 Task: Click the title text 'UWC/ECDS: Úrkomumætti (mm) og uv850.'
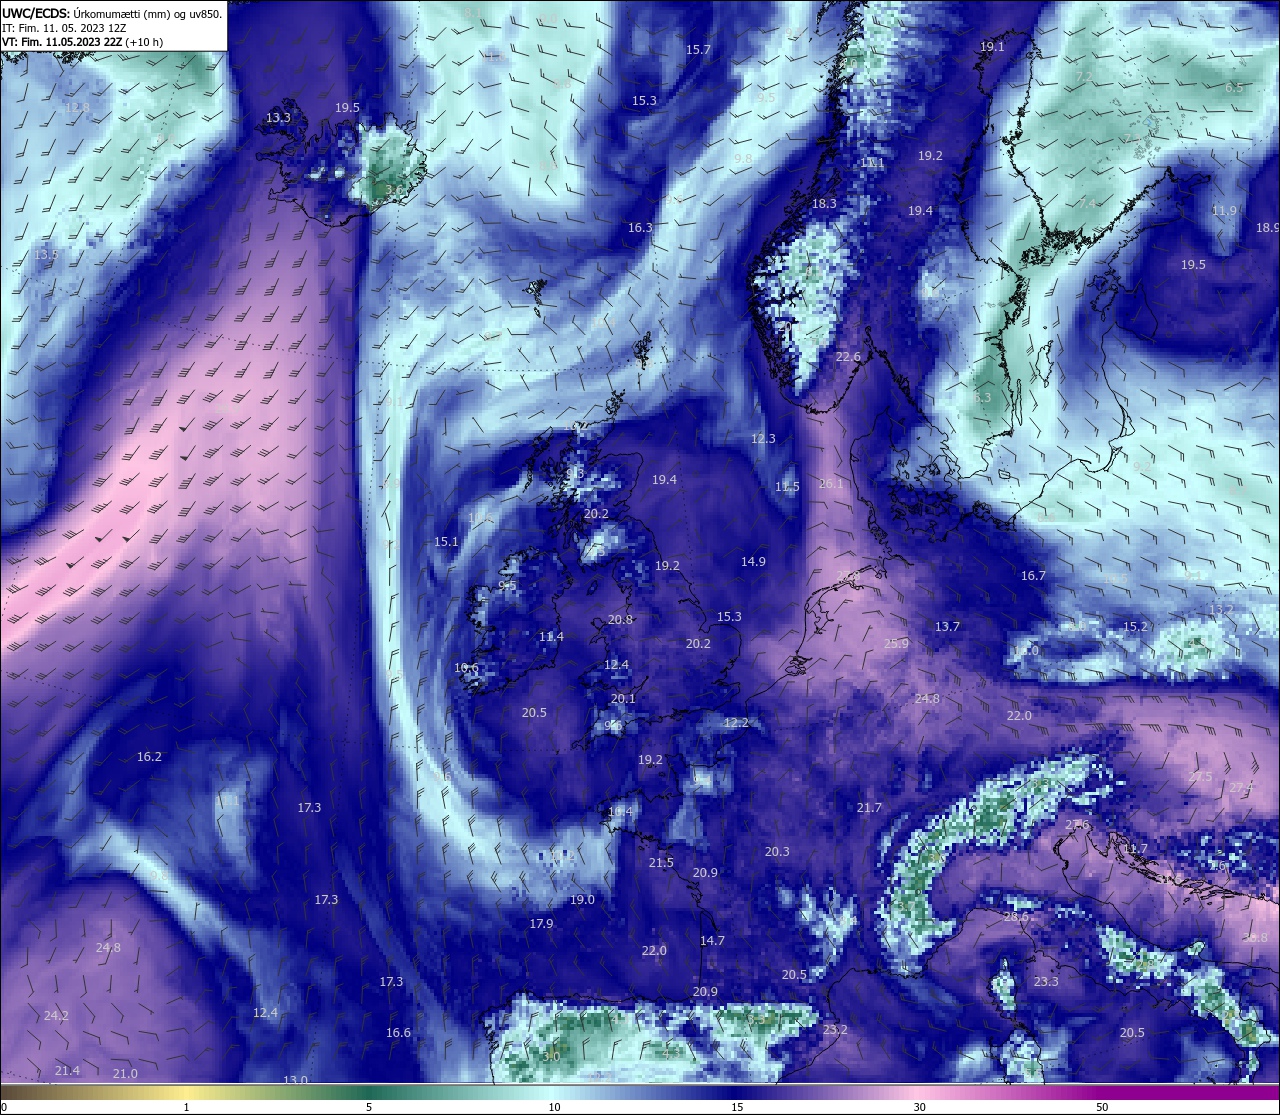tap(112, 13)
